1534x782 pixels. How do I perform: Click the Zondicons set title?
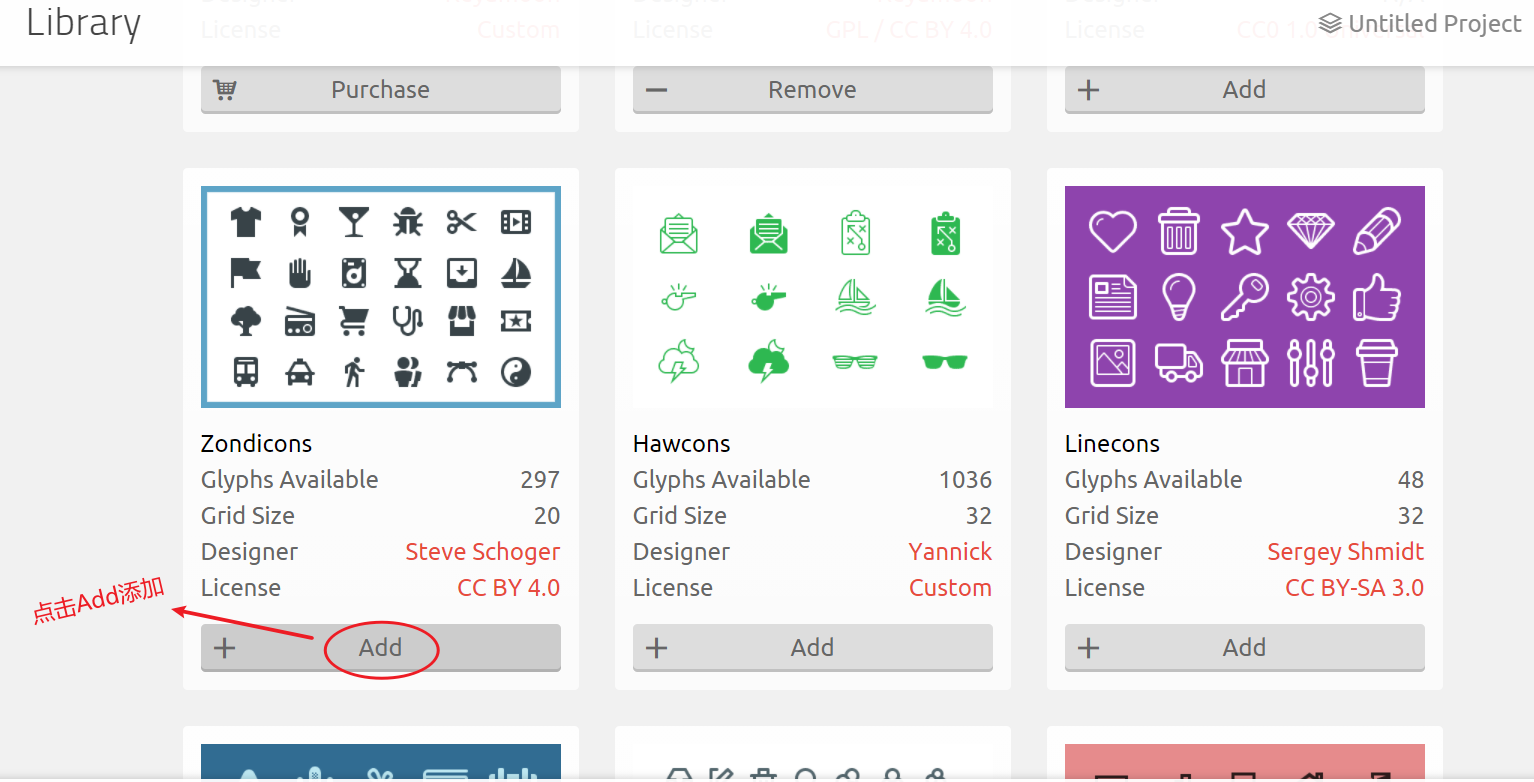[x=257, y=443]
